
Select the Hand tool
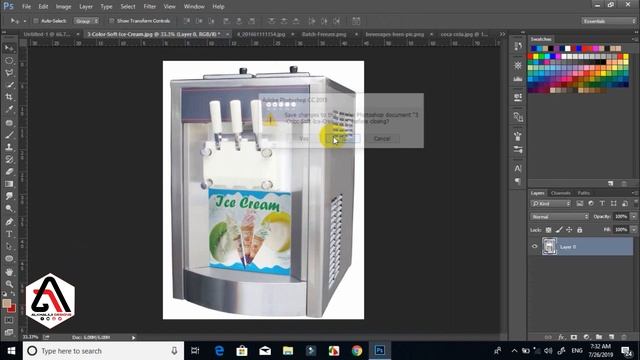tap(9, 272)
